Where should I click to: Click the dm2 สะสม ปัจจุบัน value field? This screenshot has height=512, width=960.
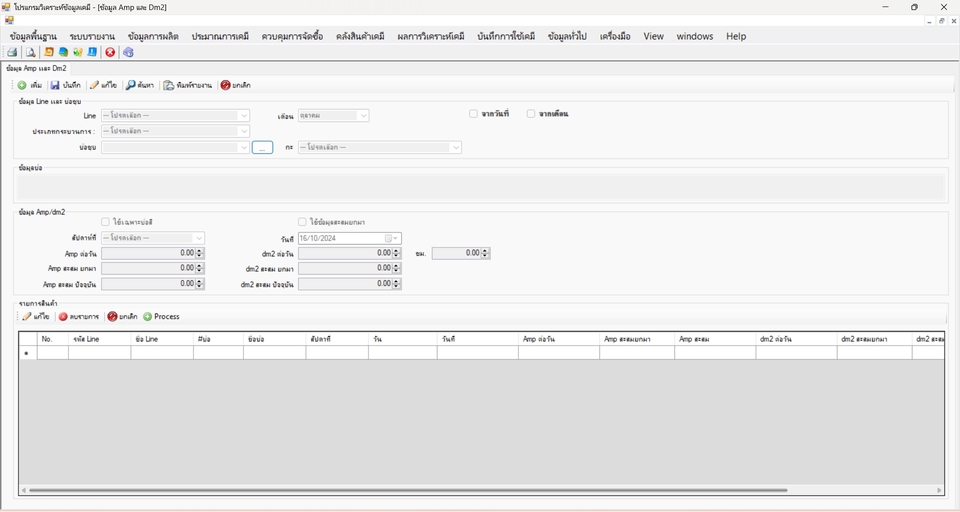345,284
